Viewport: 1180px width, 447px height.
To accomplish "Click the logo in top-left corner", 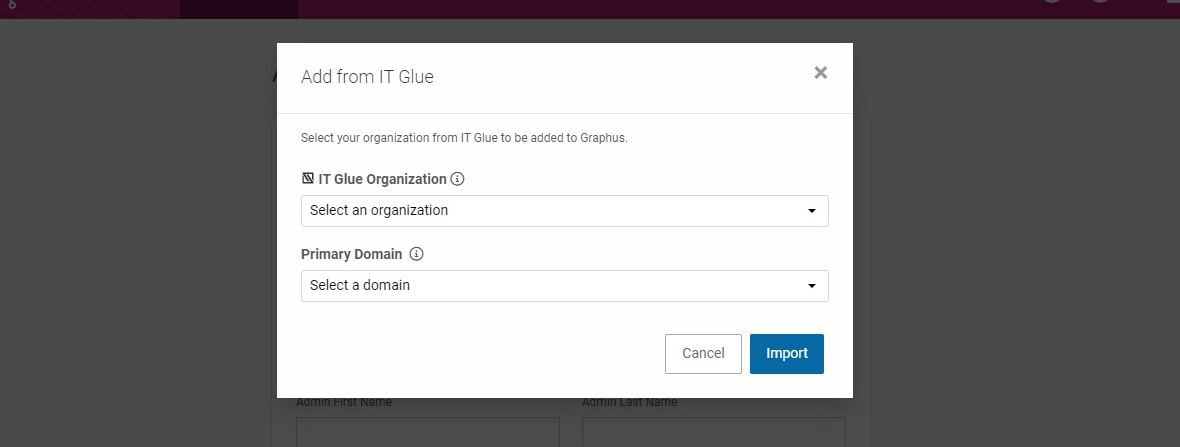I will tap(11, 5).
